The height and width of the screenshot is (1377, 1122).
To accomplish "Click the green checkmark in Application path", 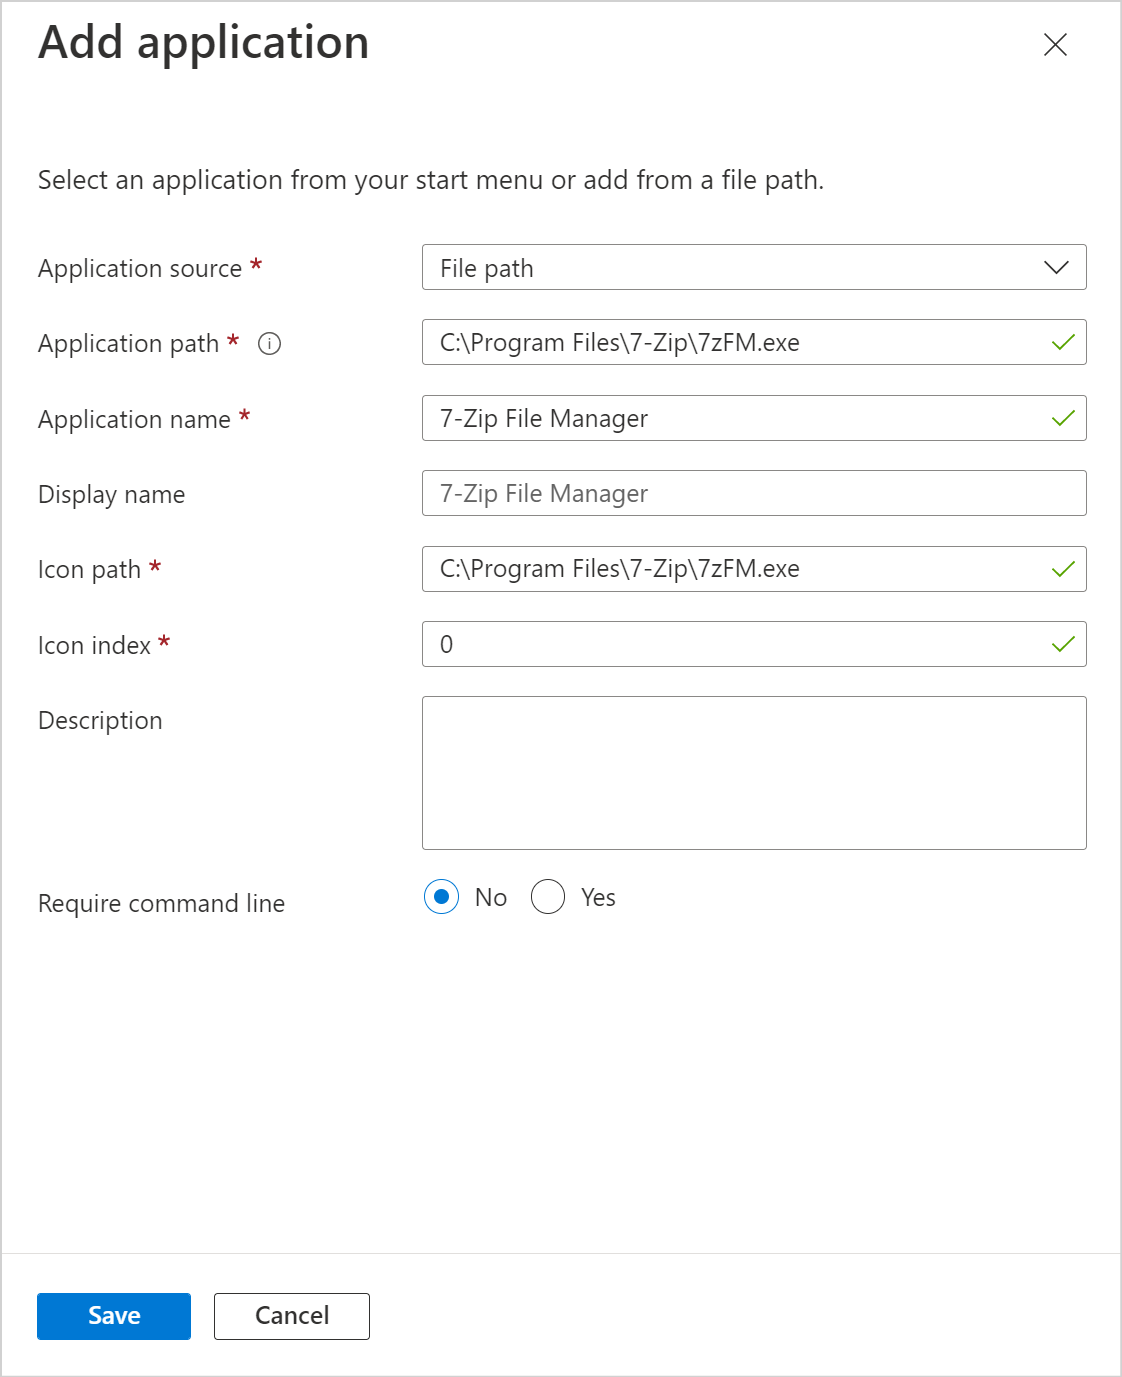I will coord(1063,343).
